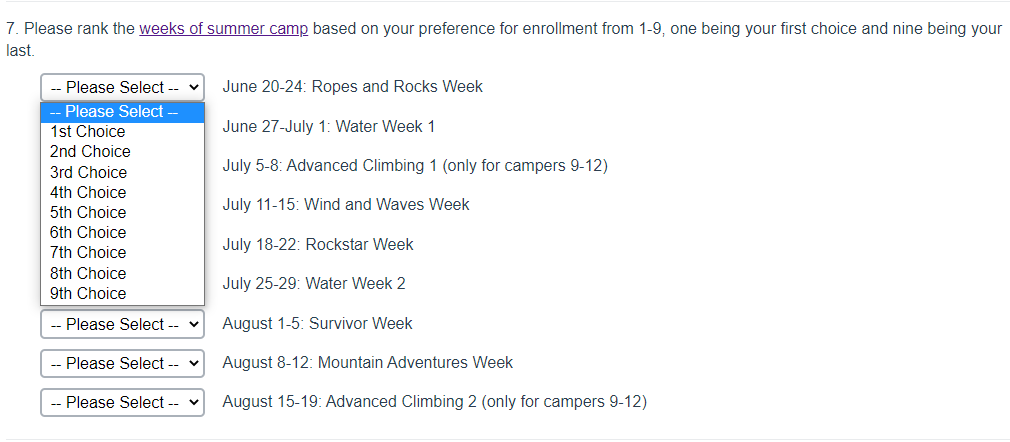The height and width of the screenshot is (442, 1010).
Task: Click the Advanced Climbing 1 week label
Action: point(414,165)
